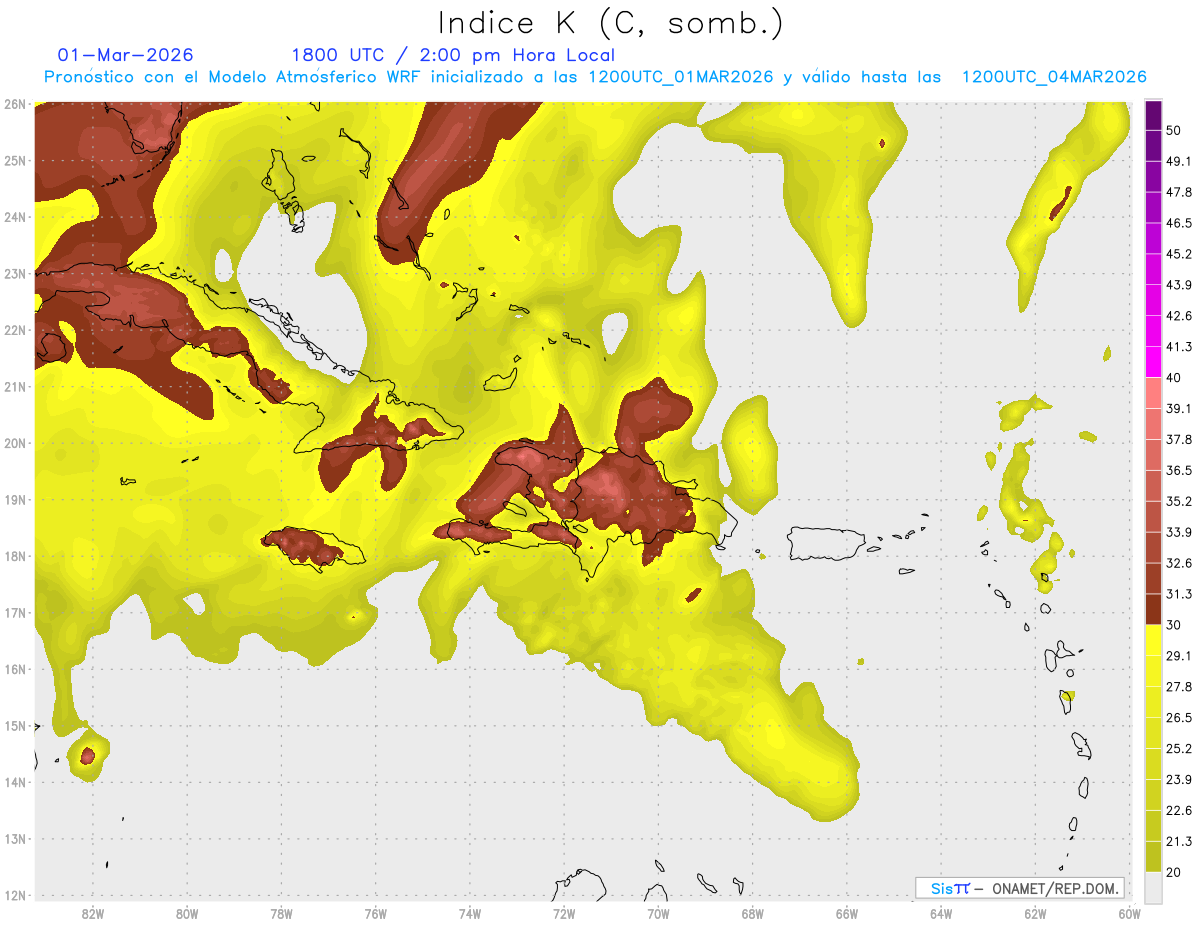
Task: Click the 'ONAMET/REP.DOM.' credit label
Action: pos(1054,888)
